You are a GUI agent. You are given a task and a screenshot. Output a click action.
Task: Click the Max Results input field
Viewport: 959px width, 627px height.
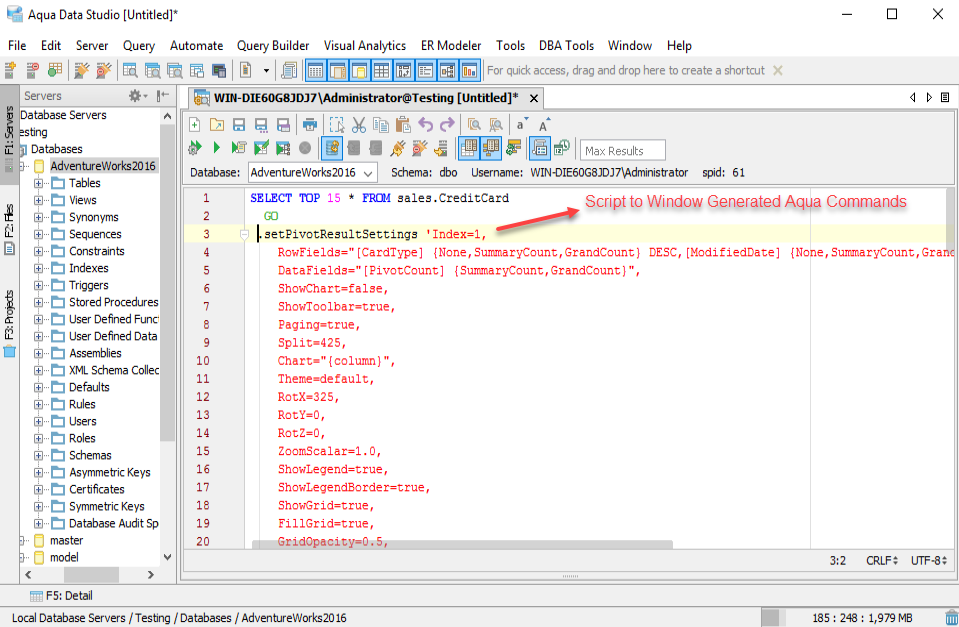coord(623,150)
